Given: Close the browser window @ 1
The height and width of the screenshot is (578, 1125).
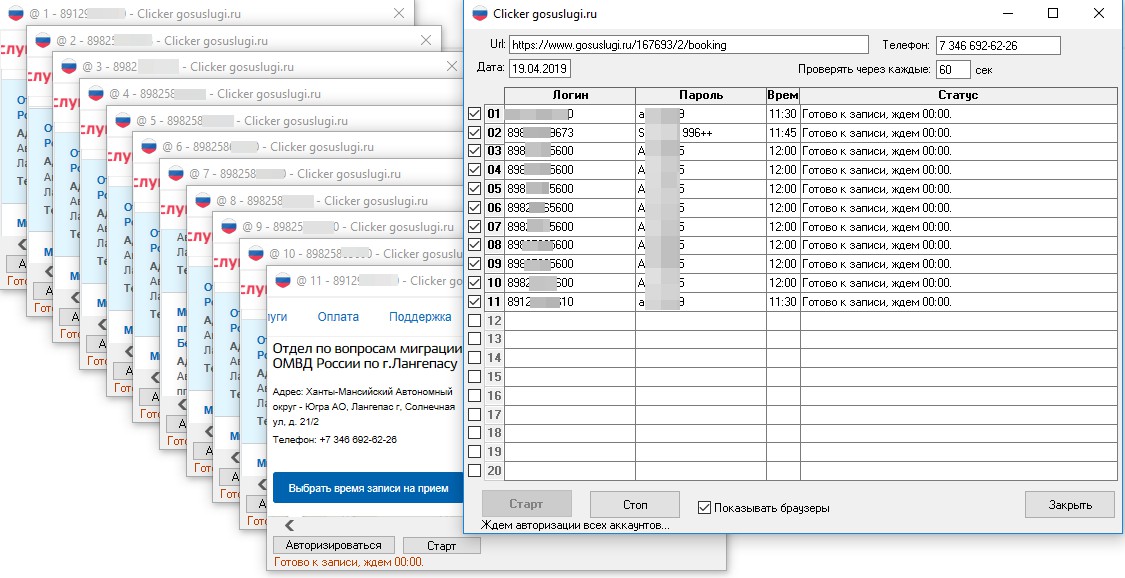Looking at the screenshot, I should [400, 14].
